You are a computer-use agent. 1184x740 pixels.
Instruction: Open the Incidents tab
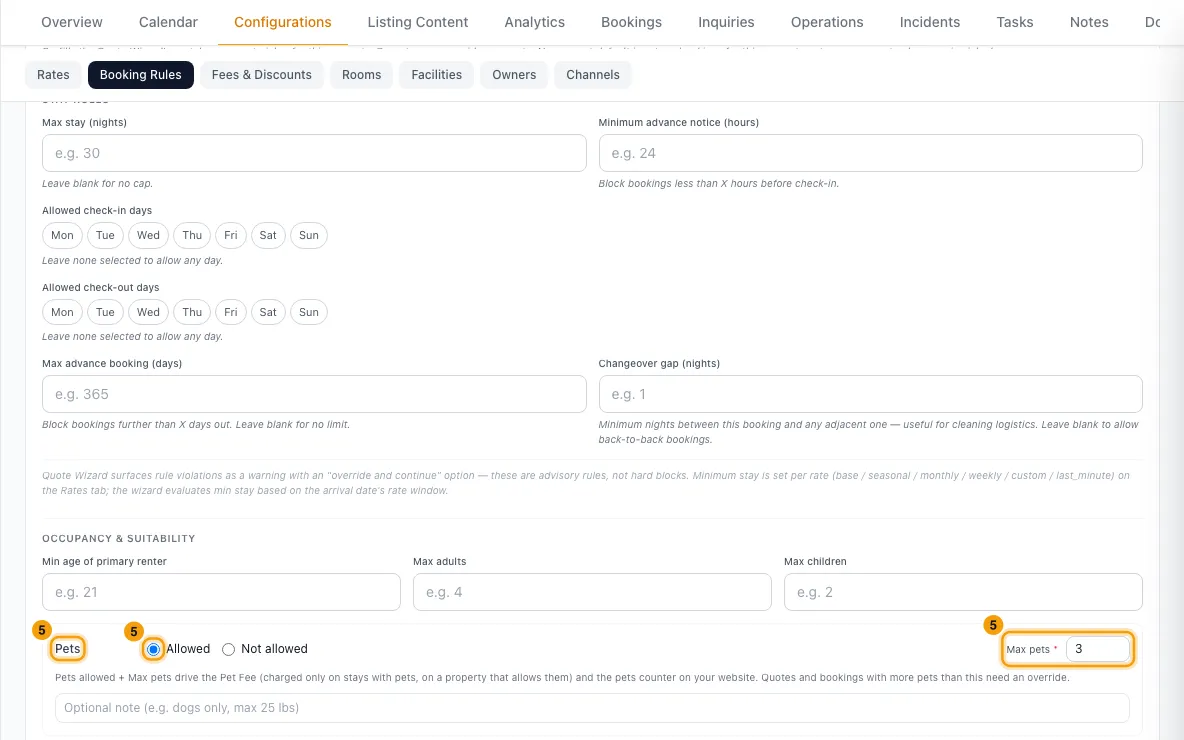click(930, 23)
